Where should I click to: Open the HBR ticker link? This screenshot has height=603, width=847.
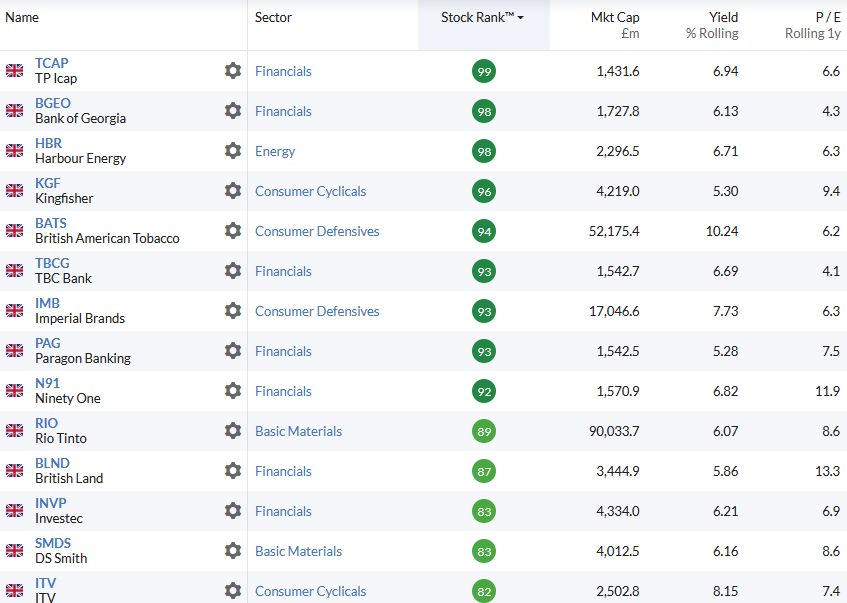point(49,143)
